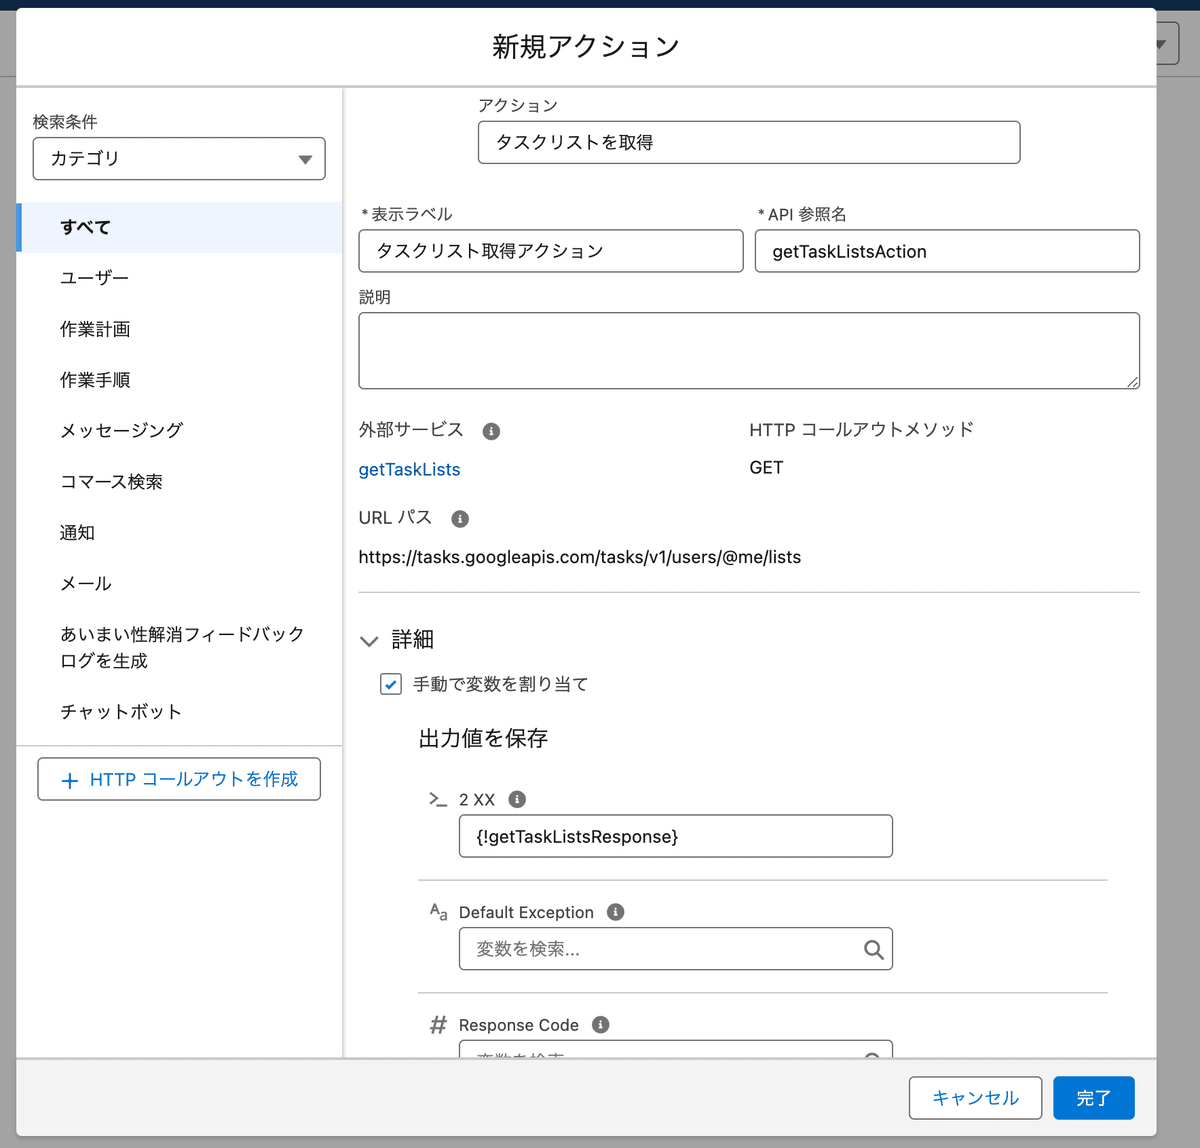Click the API 参照名 input field

click(x=947, y=251)
